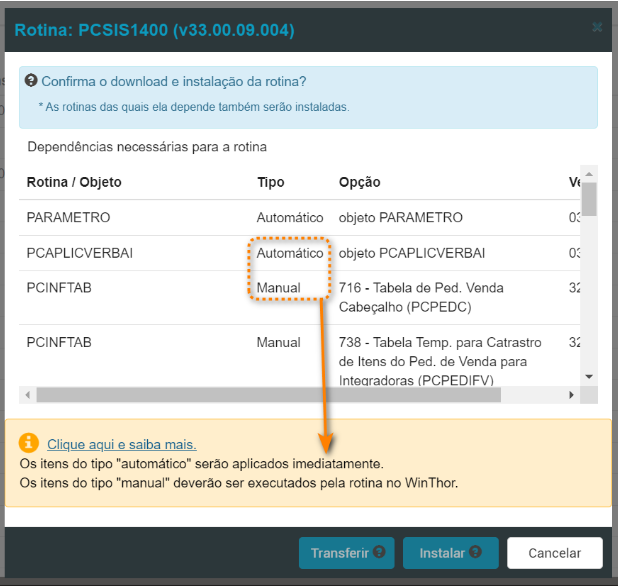Viewport: 618px width, 587px height.
Task: Click the table's vertical scrollbar up arrow
Action: 590,175
